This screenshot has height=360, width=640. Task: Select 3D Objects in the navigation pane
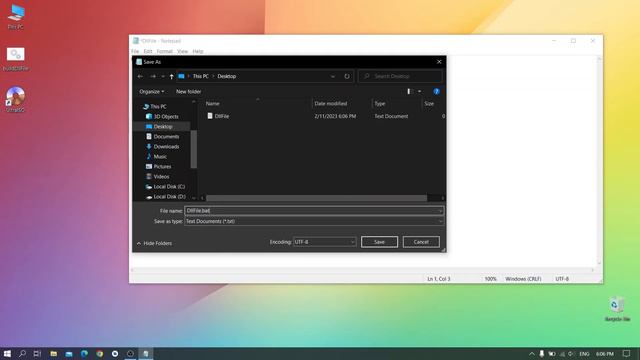[166, 117]
